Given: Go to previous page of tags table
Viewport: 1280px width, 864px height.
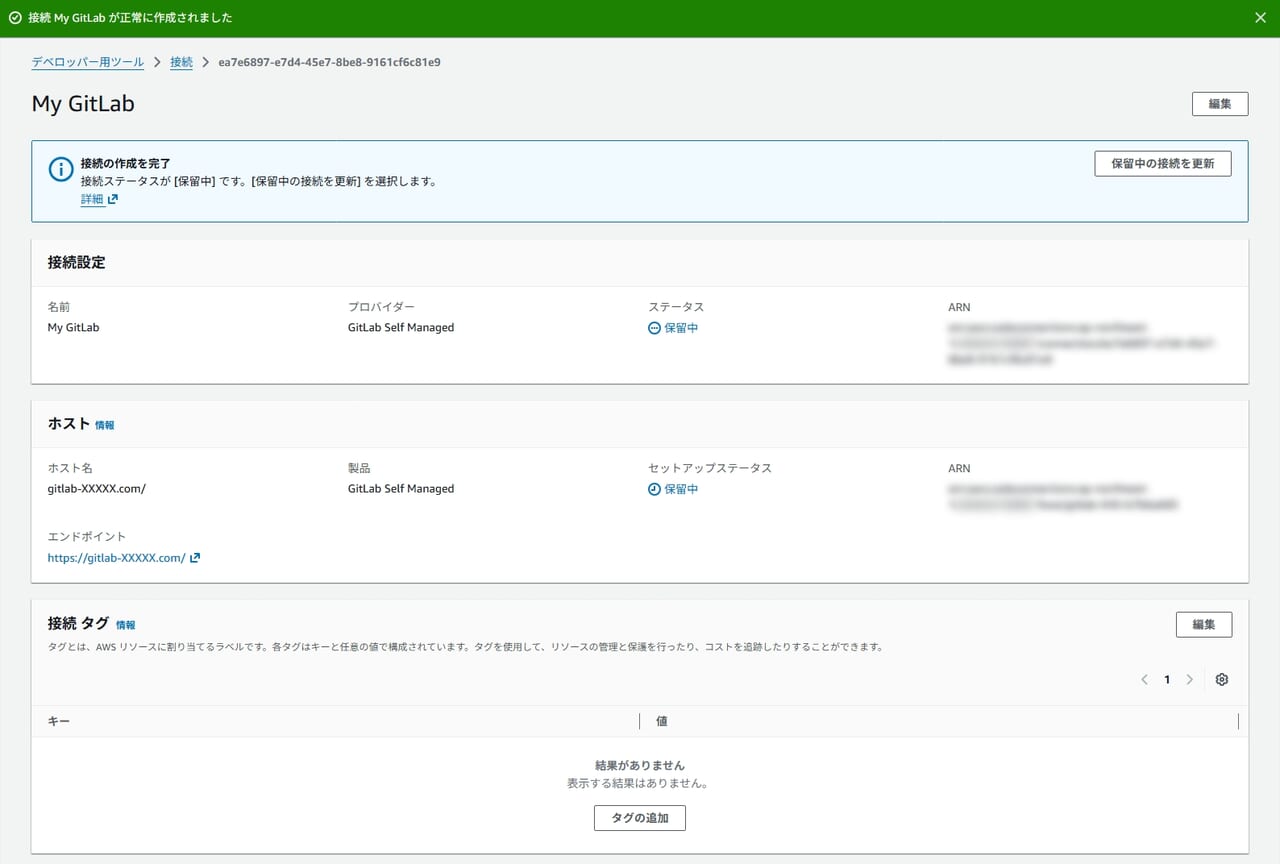Looking at the screenshot, I should tap(1144, 680).
